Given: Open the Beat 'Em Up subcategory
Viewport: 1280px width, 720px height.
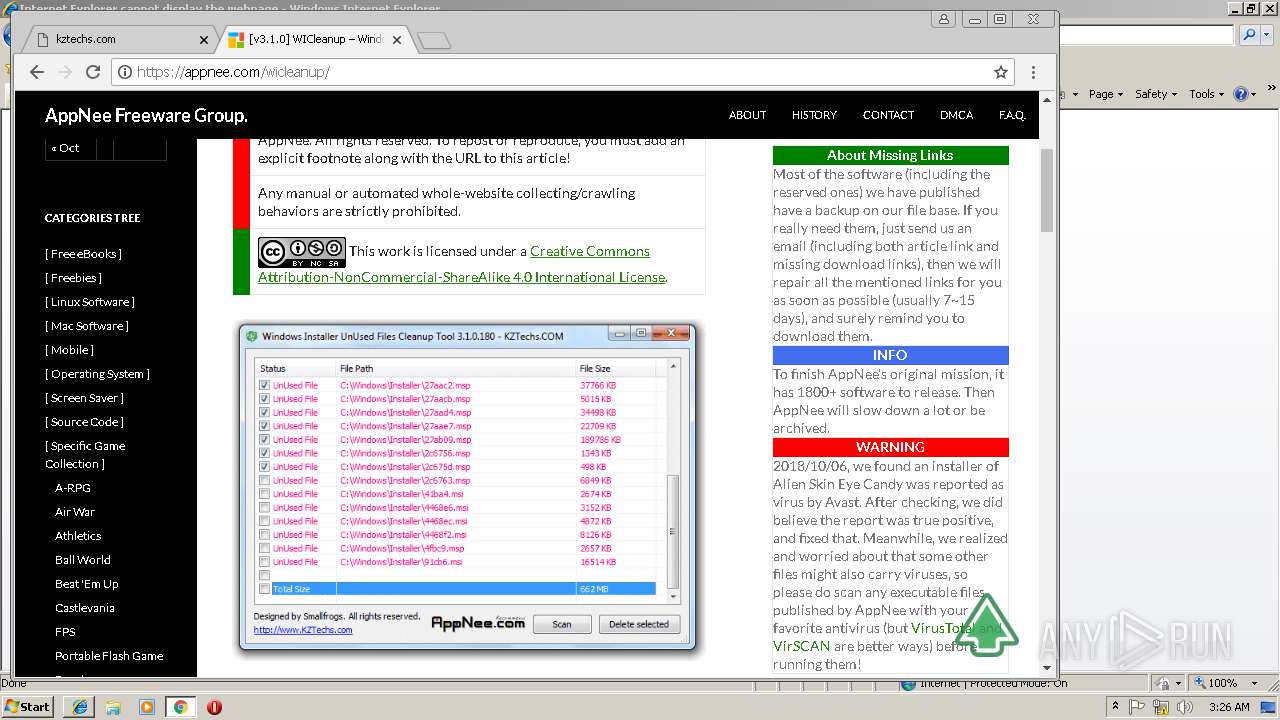Looking at the screenshot, I should click(x=87, y=584).
